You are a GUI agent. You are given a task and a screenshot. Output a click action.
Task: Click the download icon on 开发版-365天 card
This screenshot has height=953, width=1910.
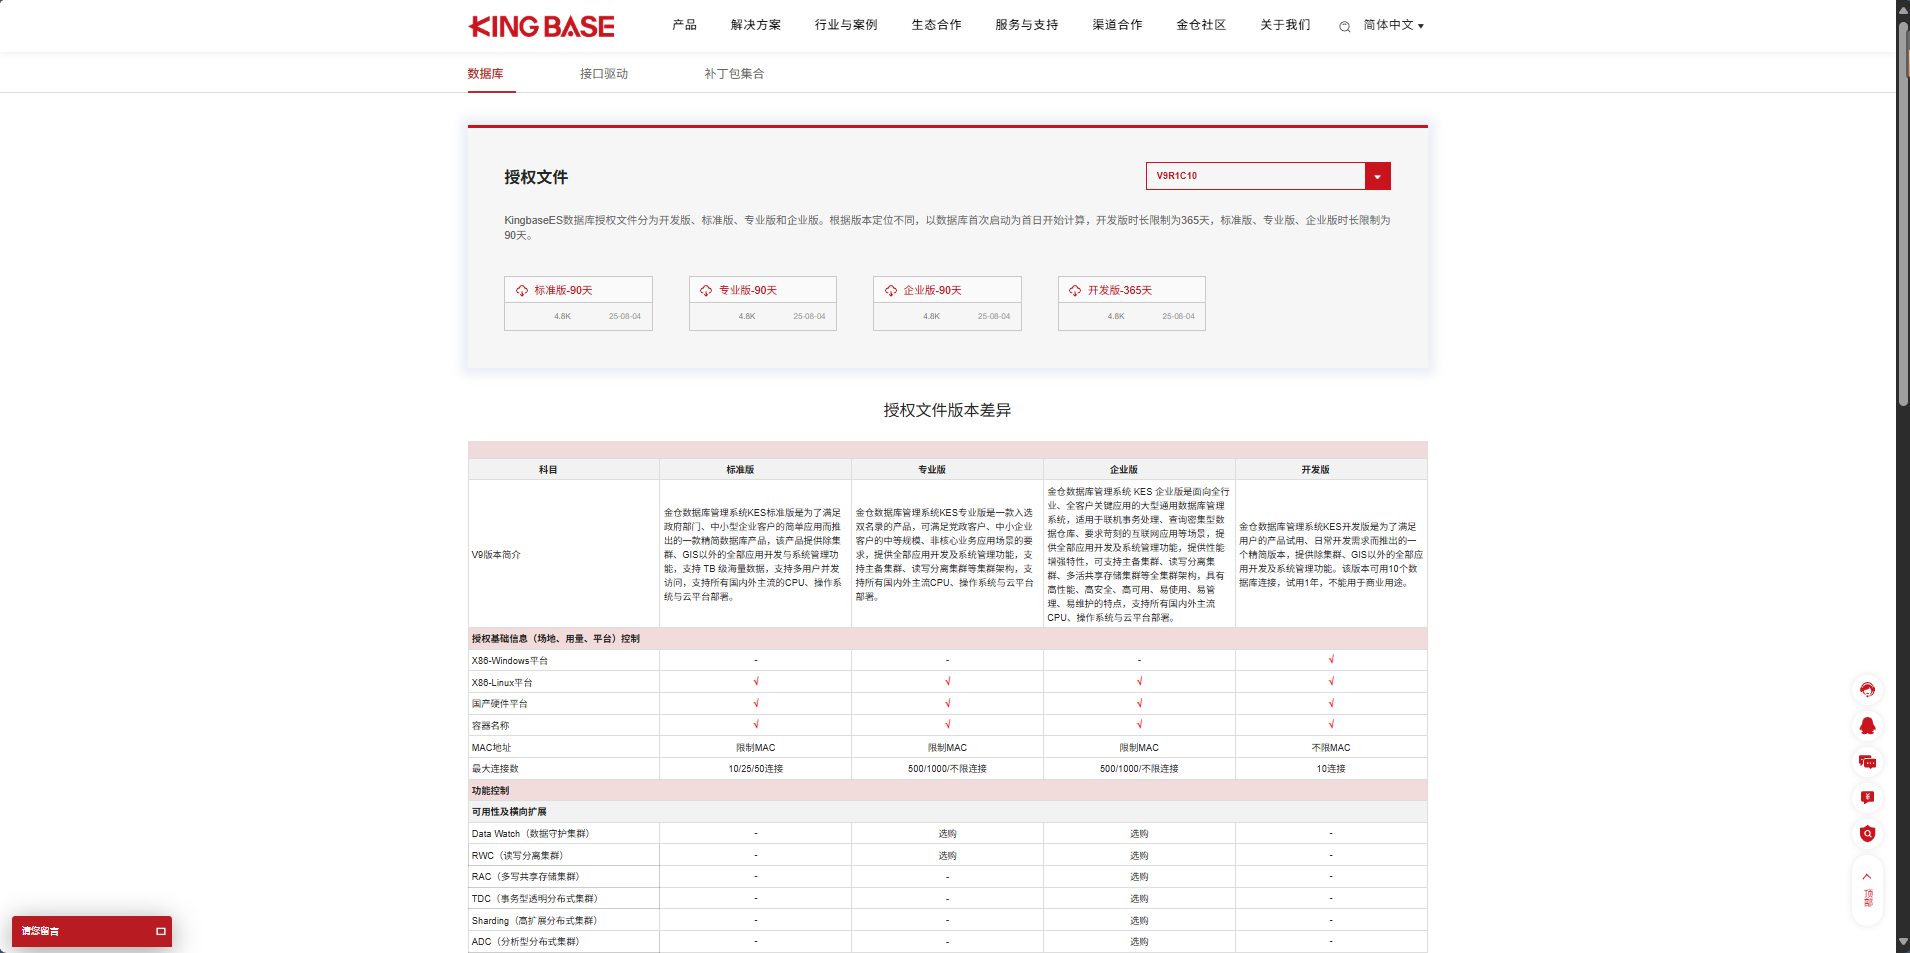(1075, 290)
